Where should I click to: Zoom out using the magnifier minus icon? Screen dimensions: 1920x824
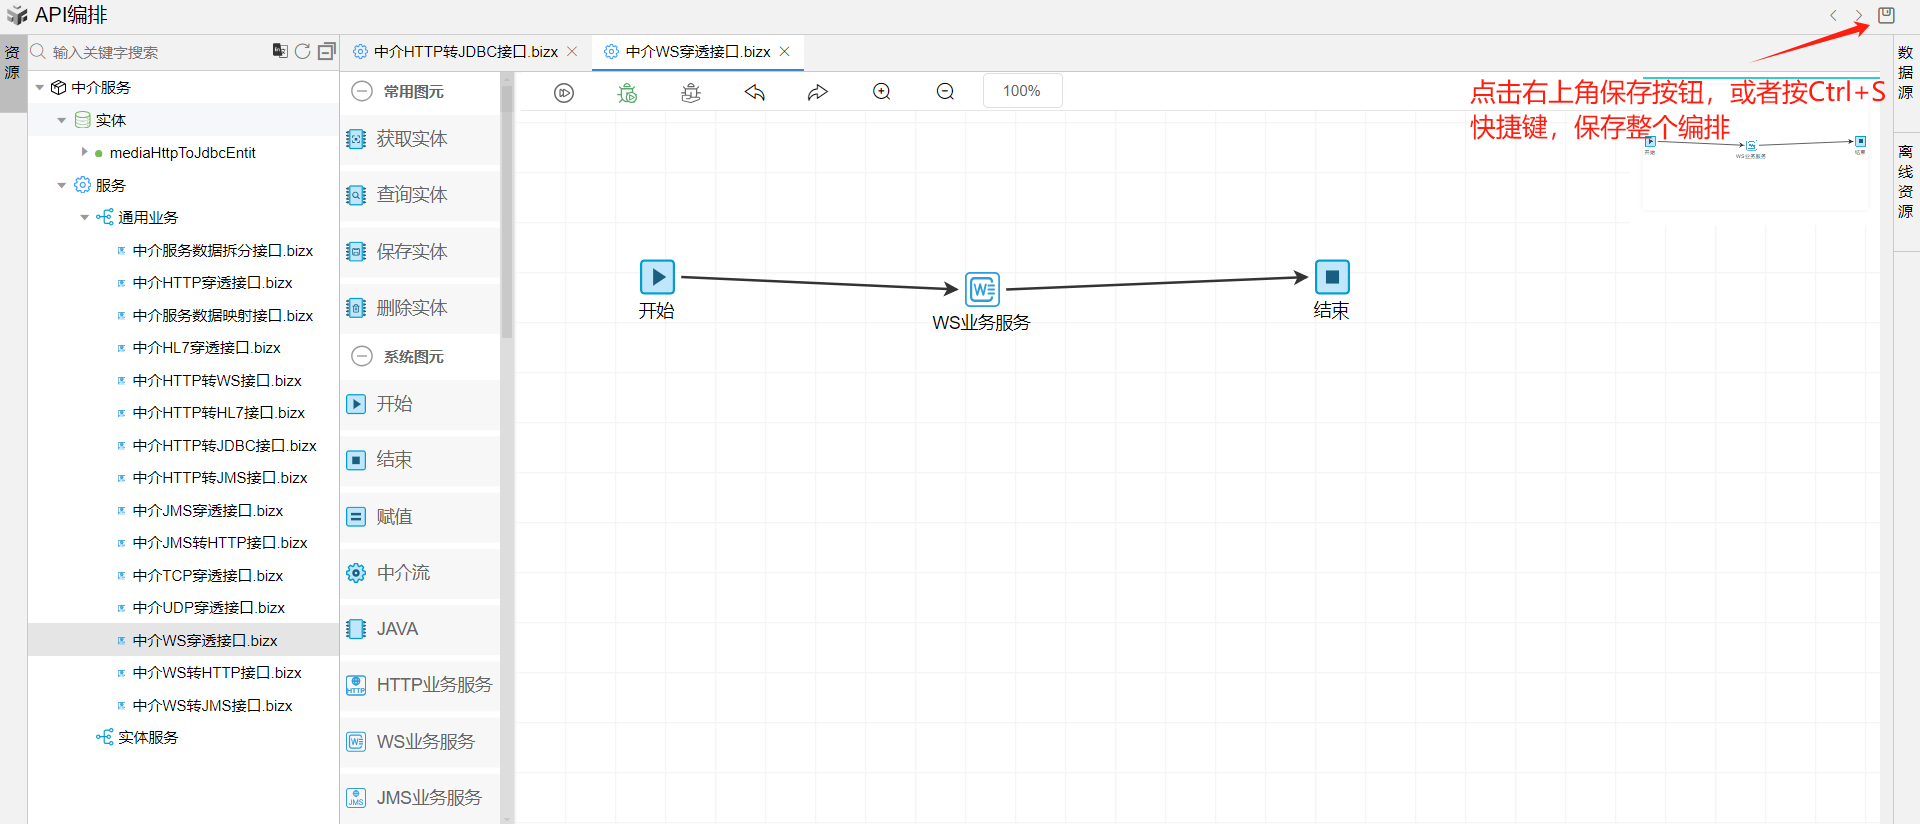pyautogui.click(x=945, y=92)
